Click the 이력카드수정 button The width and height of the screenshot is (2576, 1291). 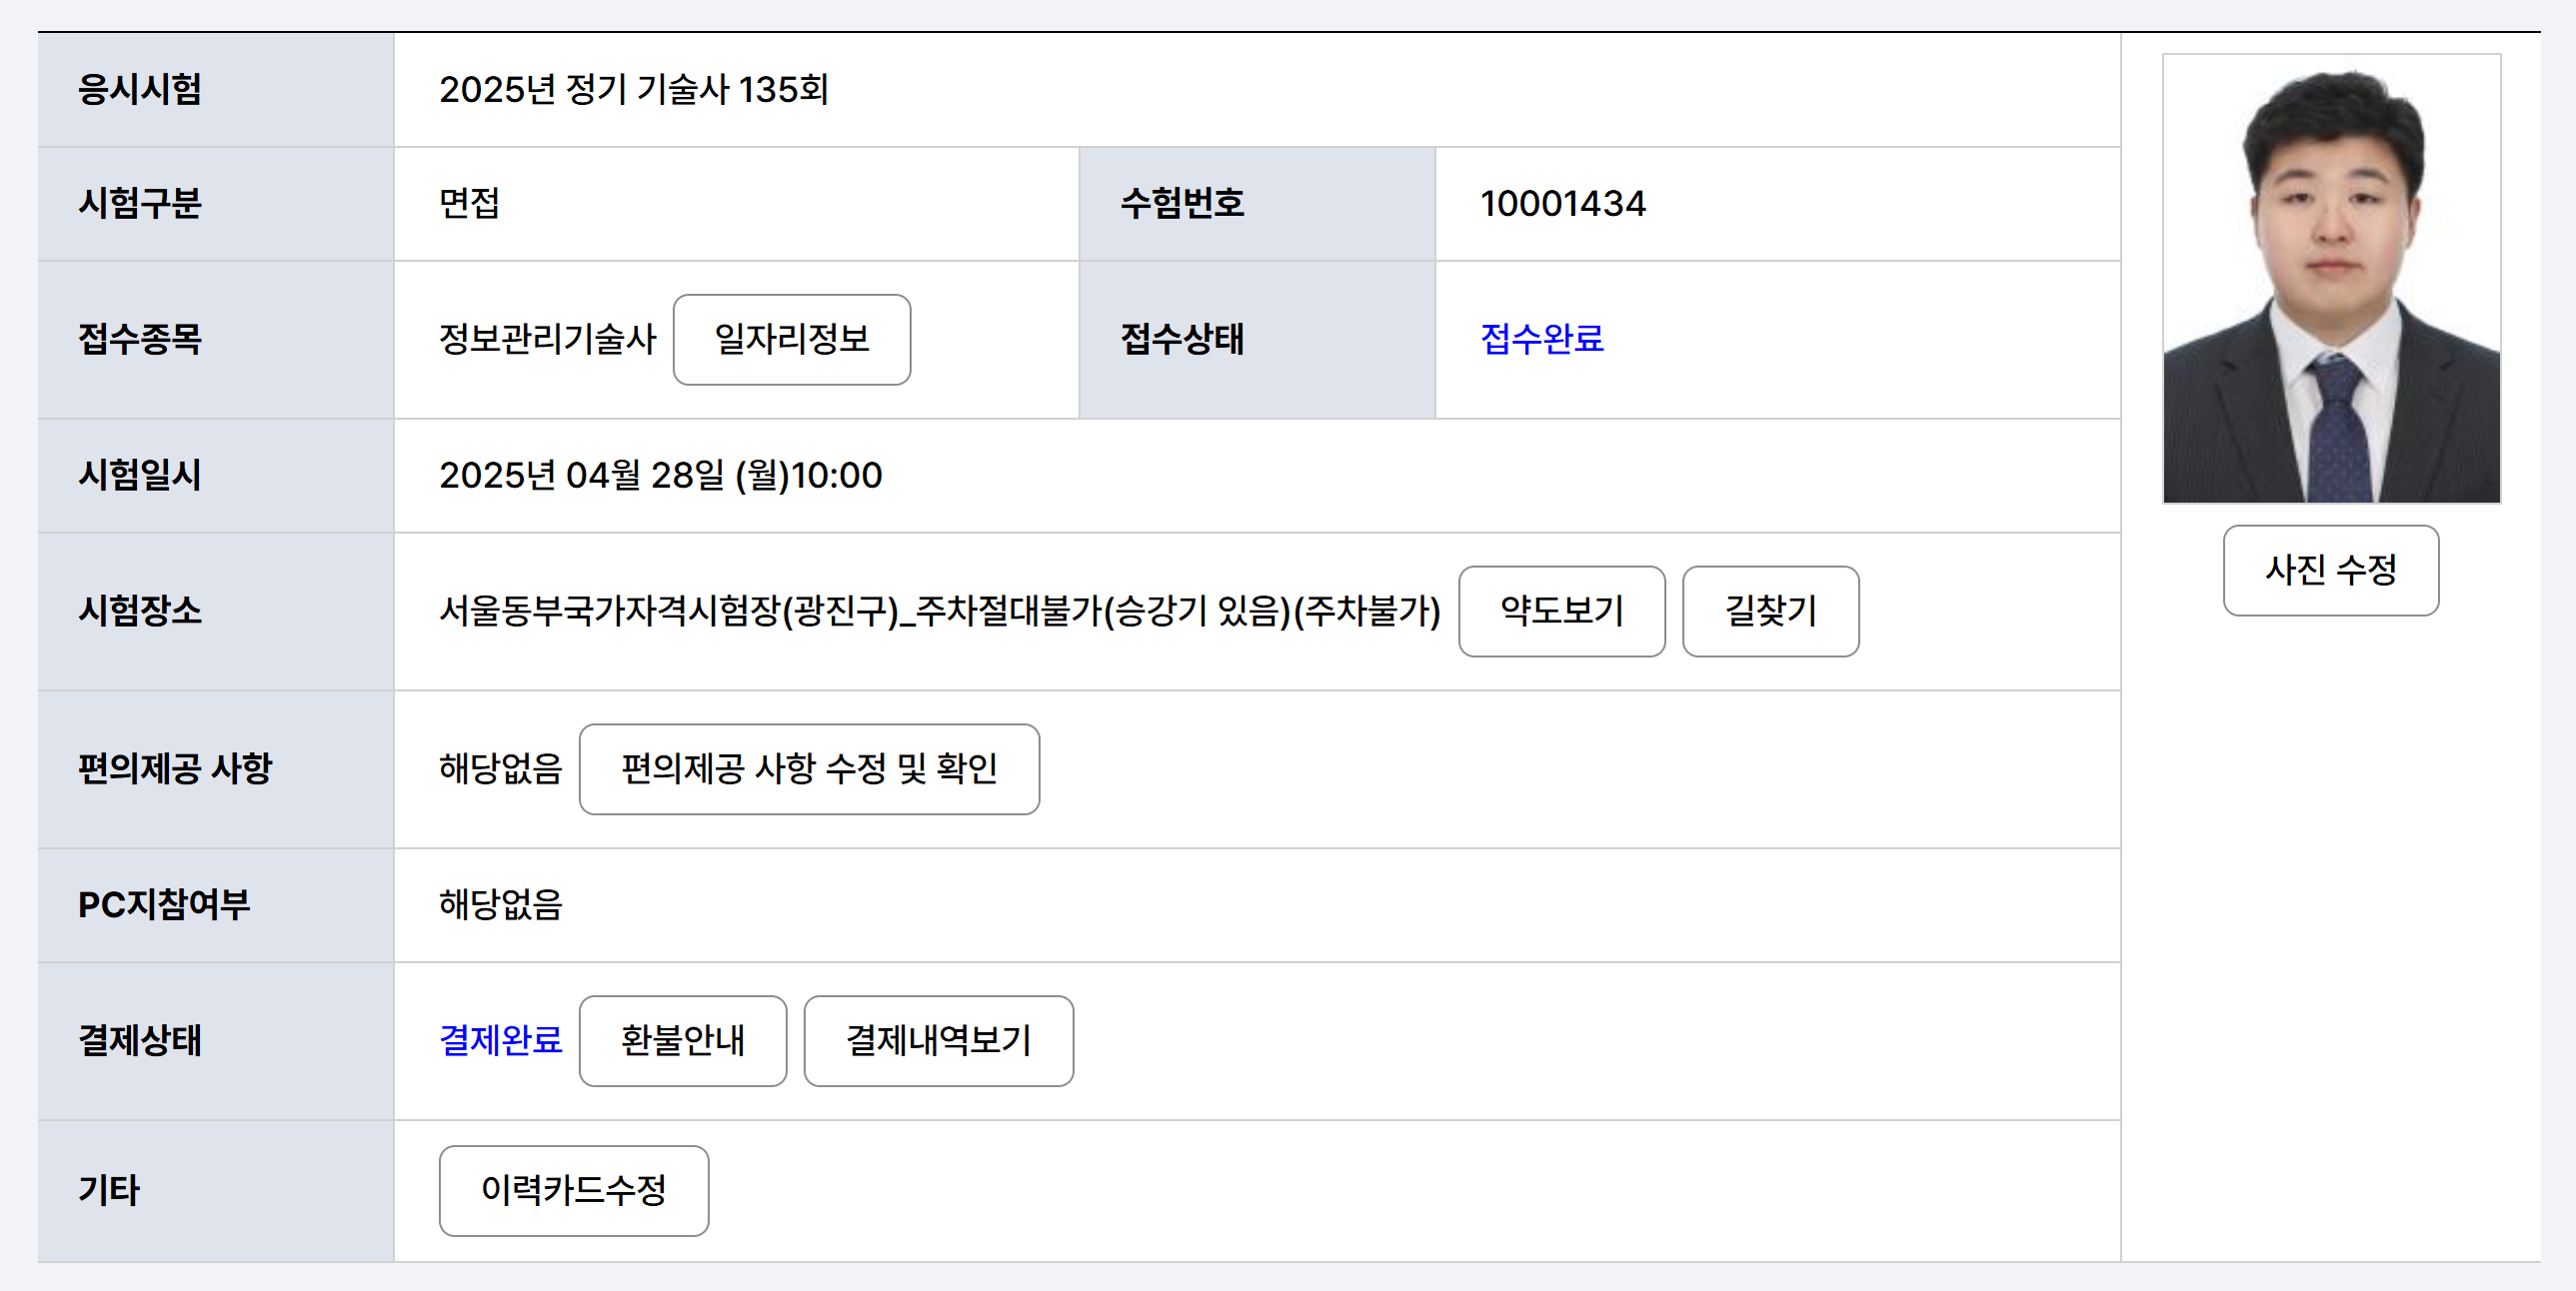point(573,1190)
